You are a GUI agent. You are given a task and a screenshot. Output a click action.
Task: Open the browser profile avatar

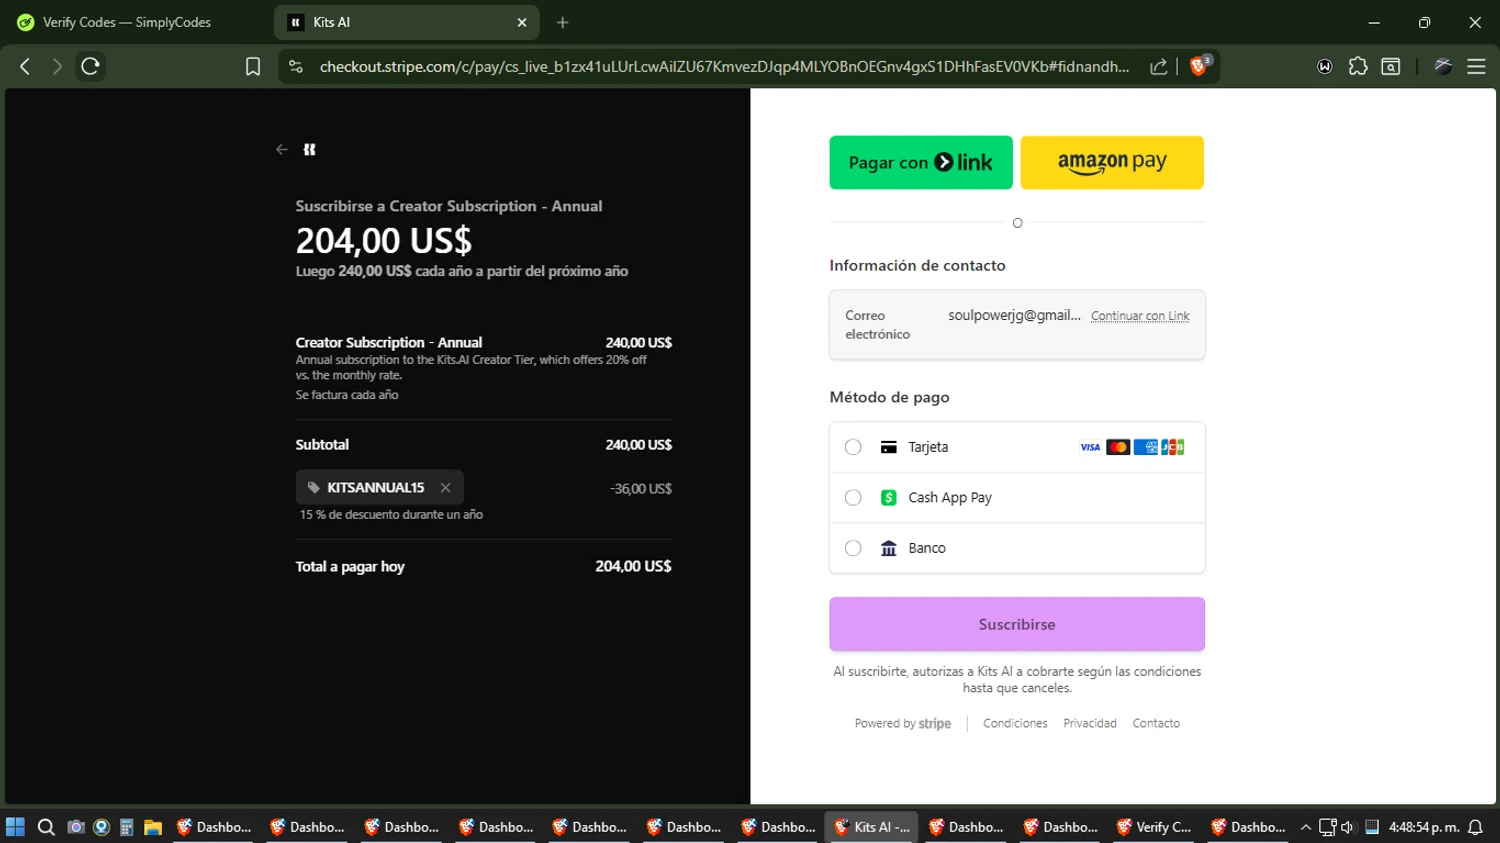click(1443, 66)
